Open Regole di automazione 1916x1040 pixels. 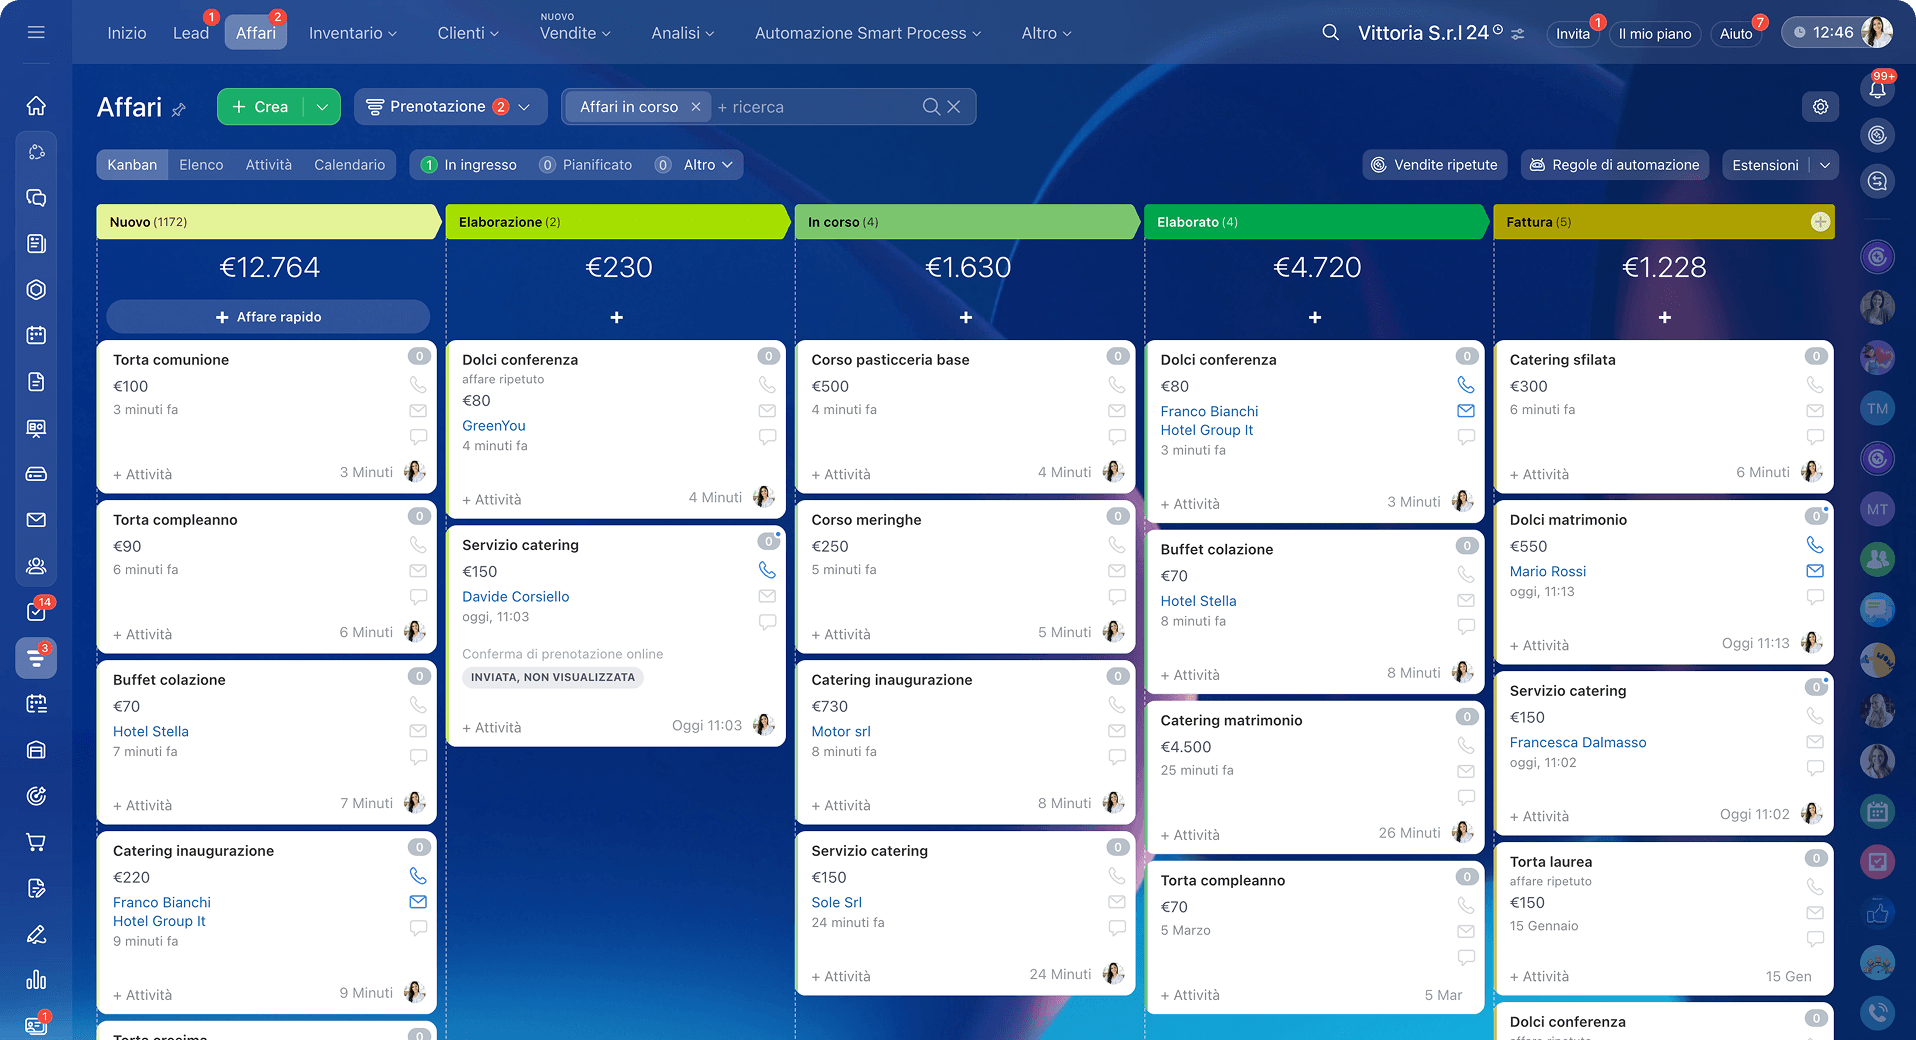1615,165
